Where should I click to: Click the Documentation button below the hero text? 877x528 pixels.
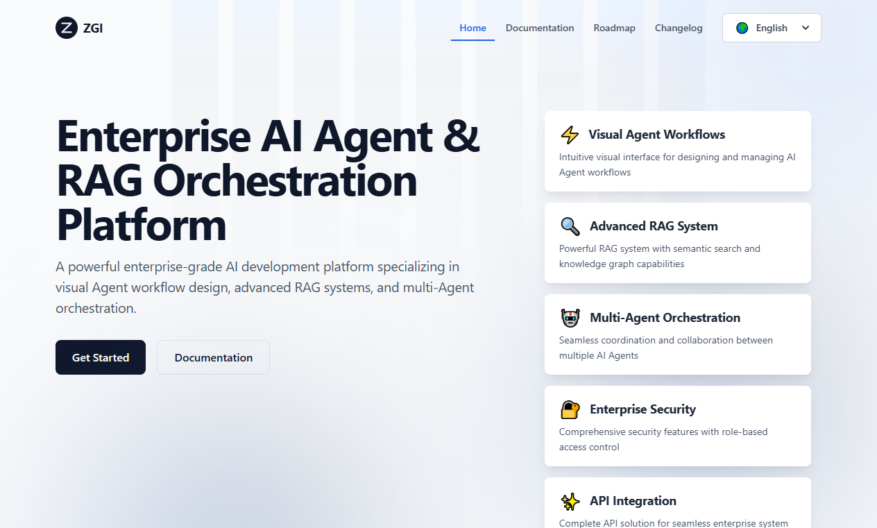tap(213, 357)
